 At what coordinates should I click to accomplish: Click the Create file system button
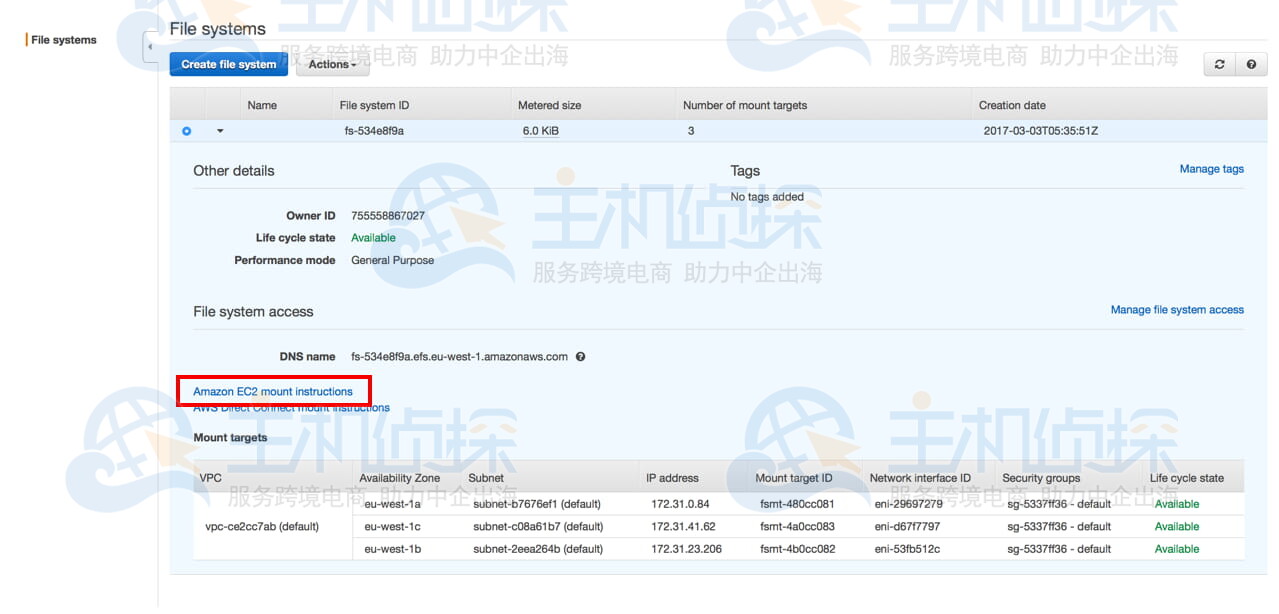click(228, 64)
